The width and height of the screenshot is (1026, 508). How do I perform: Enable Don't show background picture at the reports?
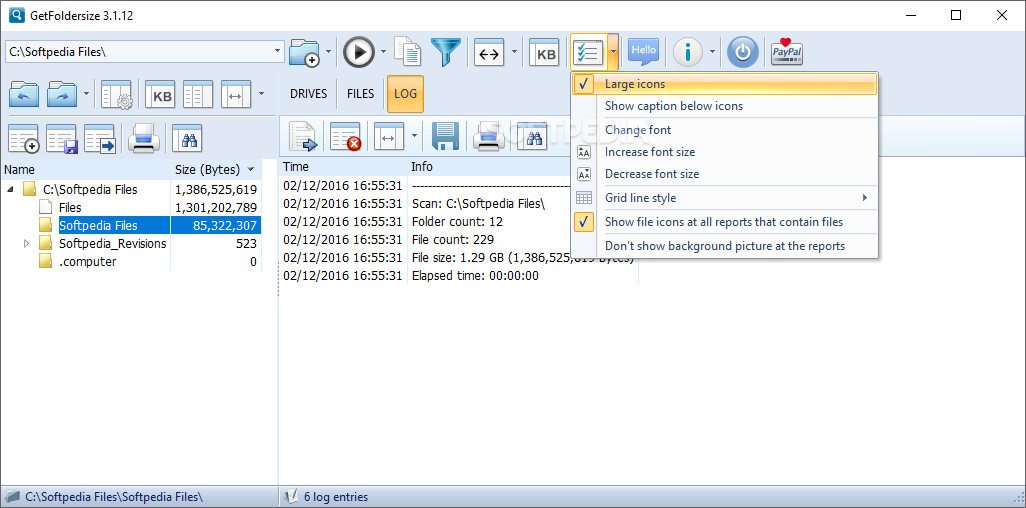724,246
